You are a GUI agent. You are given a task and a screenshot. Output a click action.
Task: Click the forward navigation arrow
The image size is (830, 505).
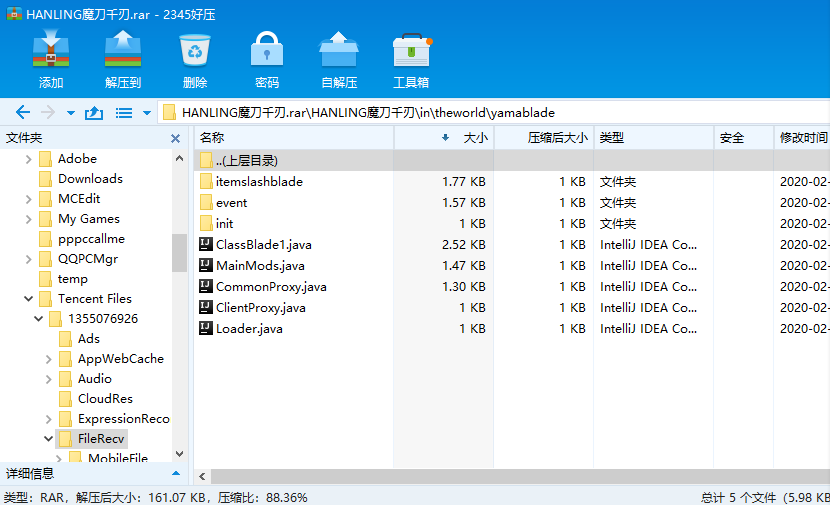pyautogui.click(x=48, y=112)
